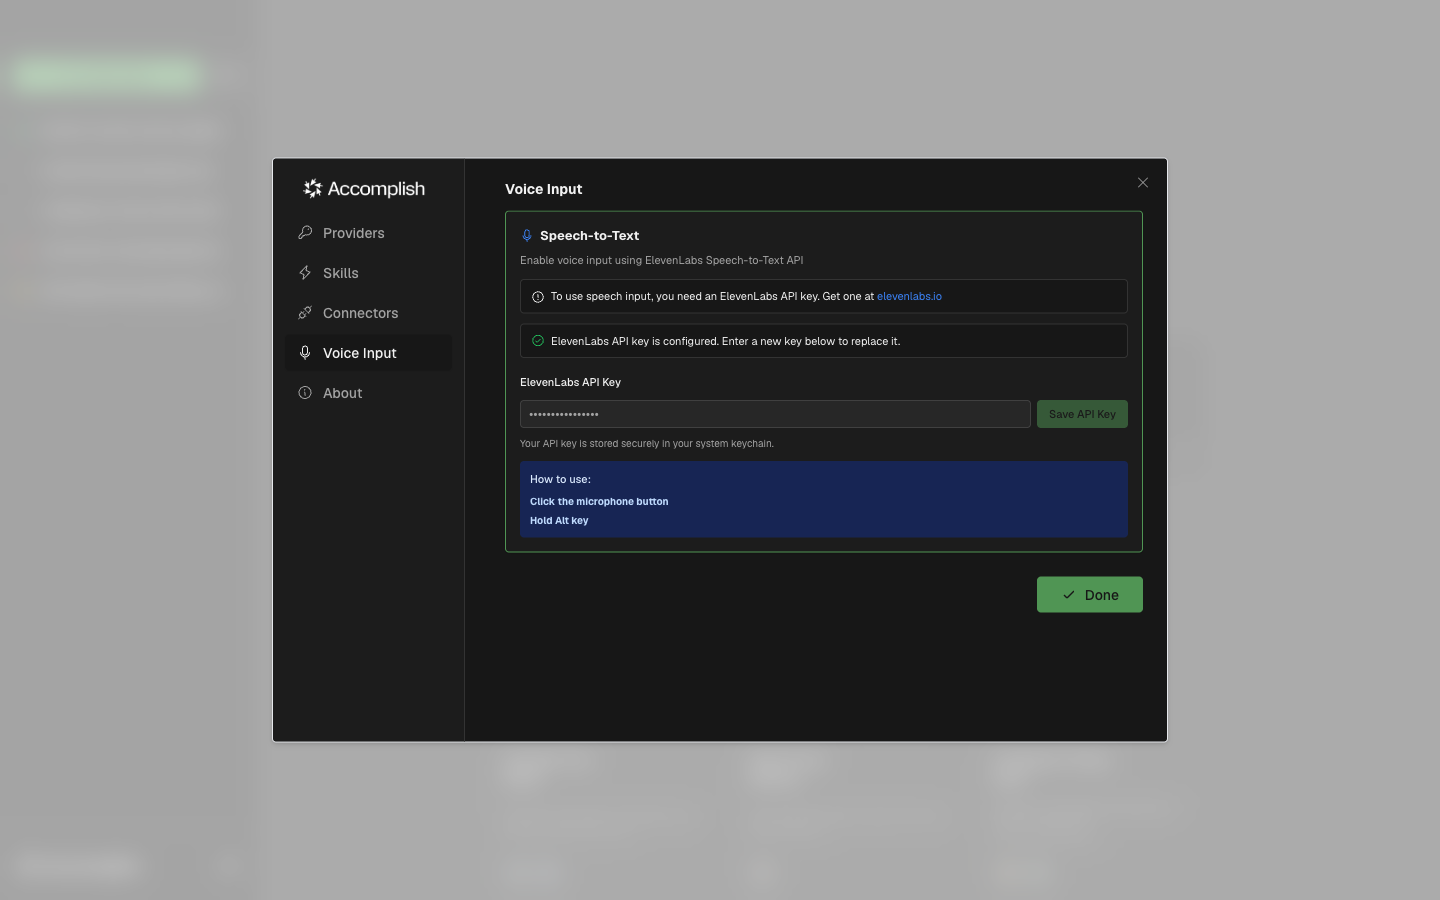Screen dimensions: 1440x900
Task: Click the Accomplish logo icon
Action: pyautogui.click(x=311, y=188)
